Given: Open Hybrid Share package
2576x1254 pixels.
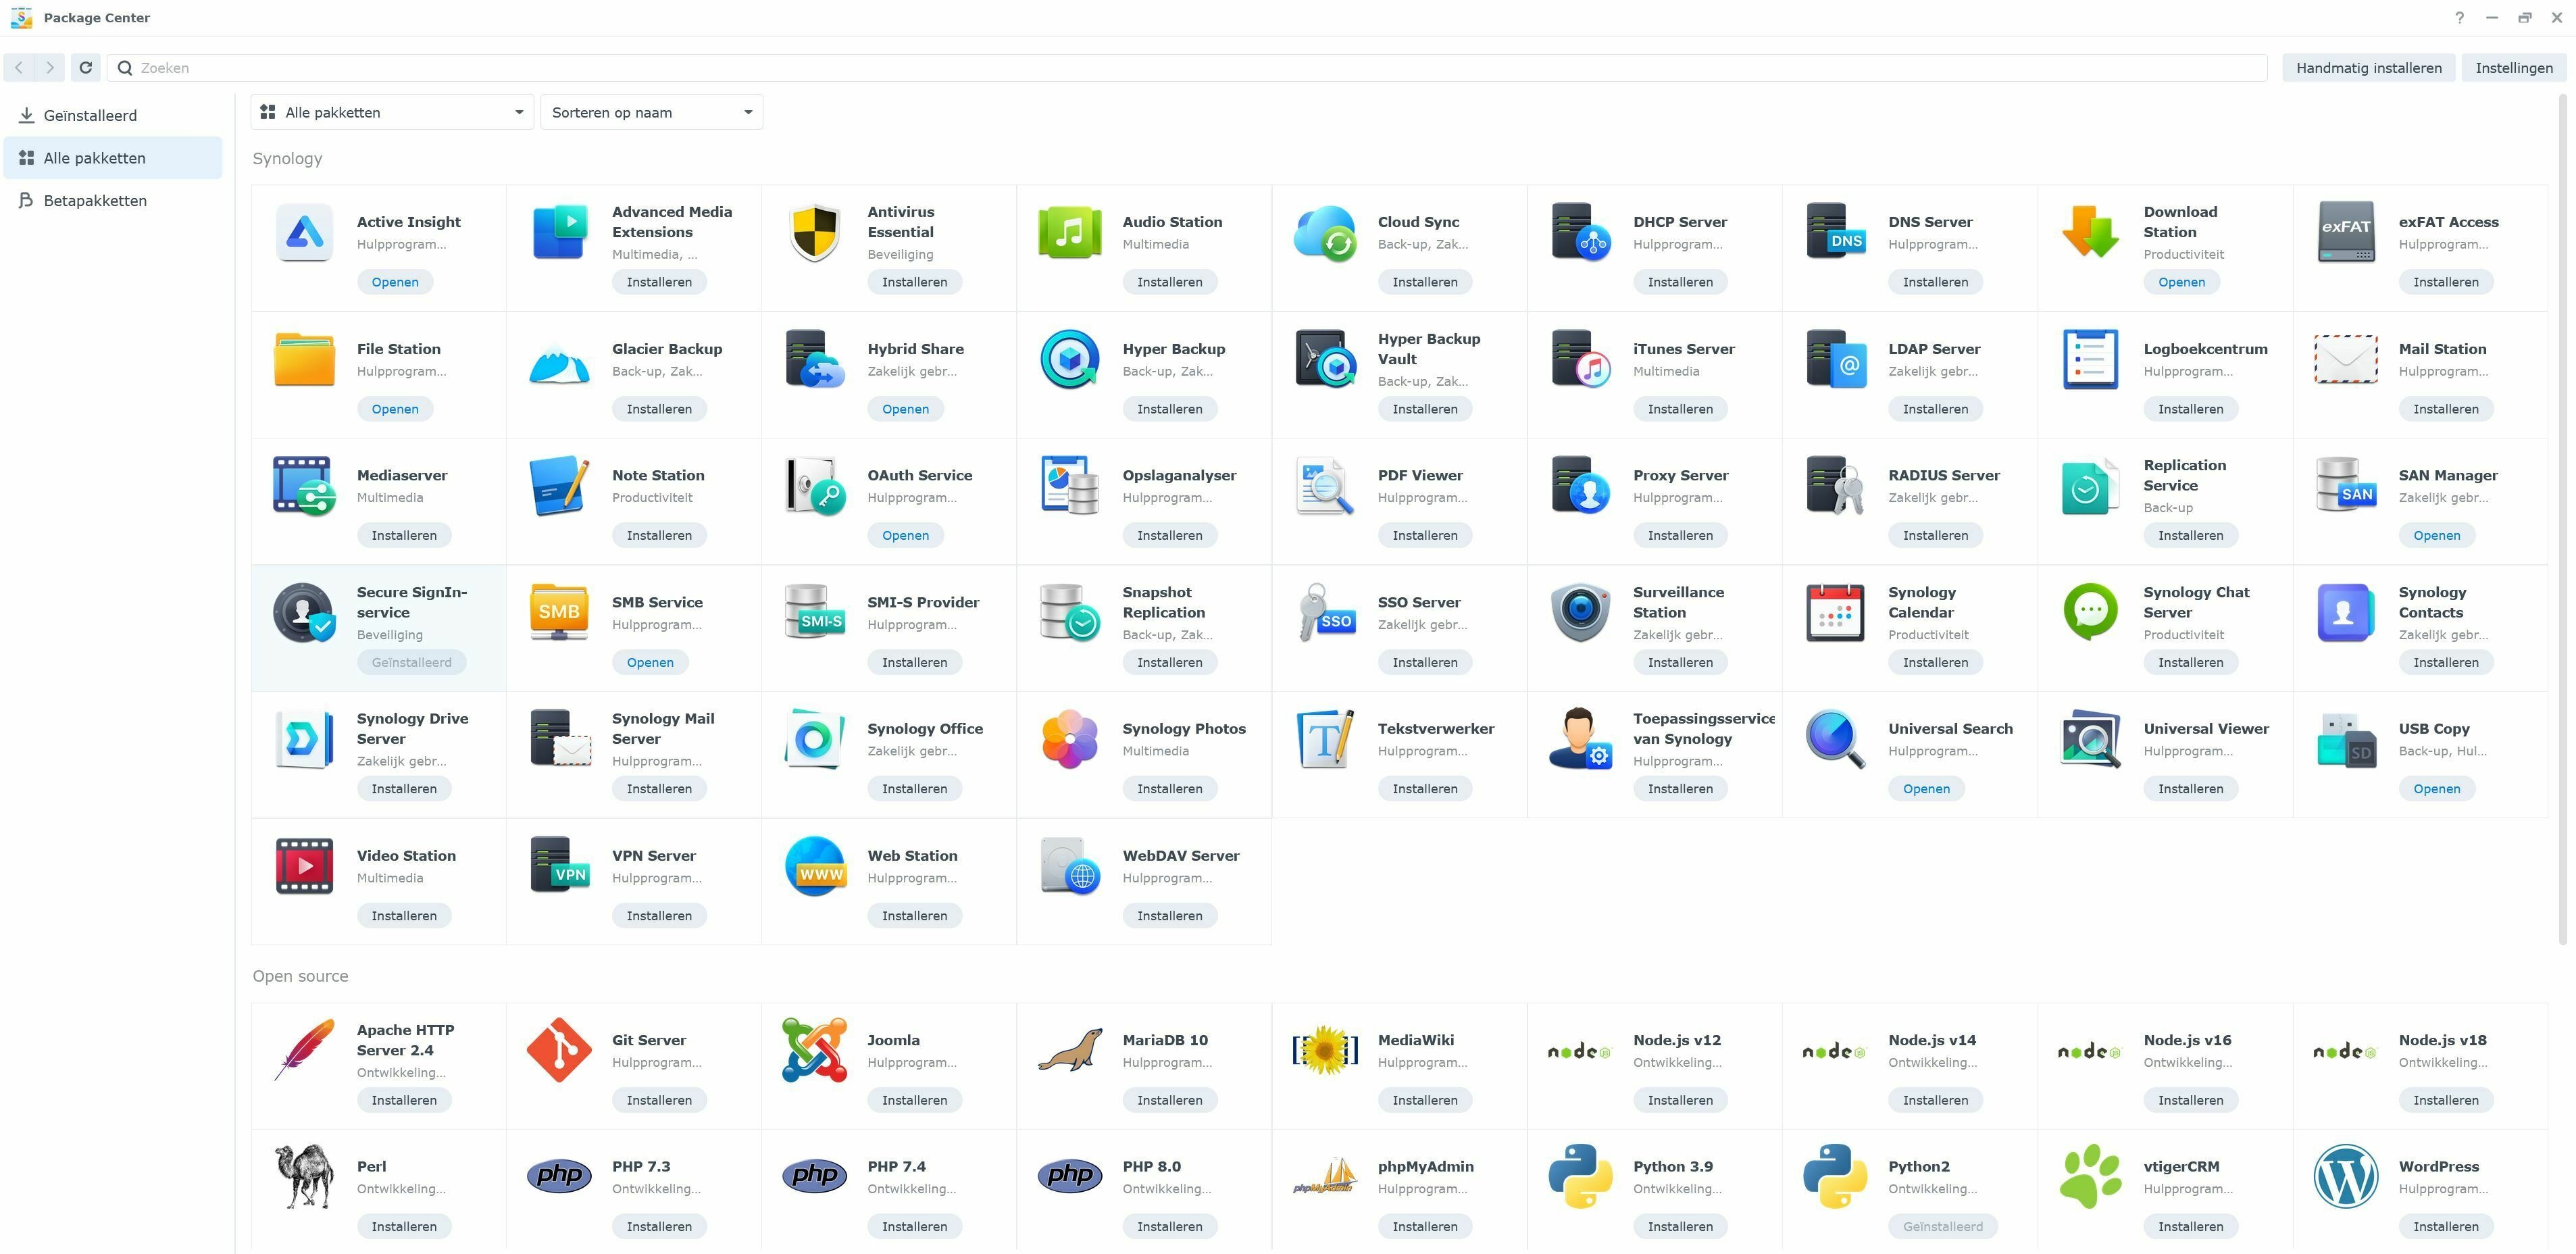Looking at the screenshot, I should tap(905, 409).
